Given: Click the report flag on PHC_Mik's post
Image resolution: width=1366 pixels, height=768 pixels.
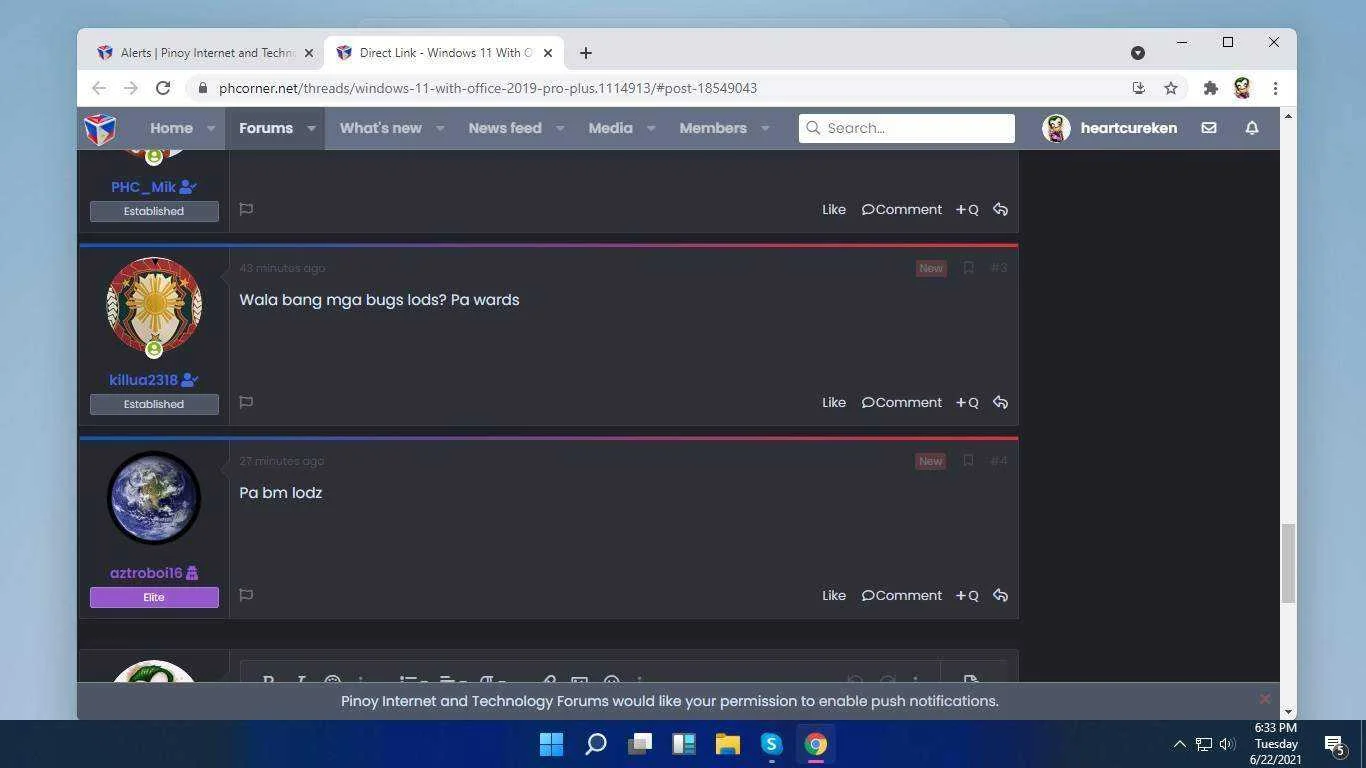Looking at the screenshot, I should click(246, 209).
